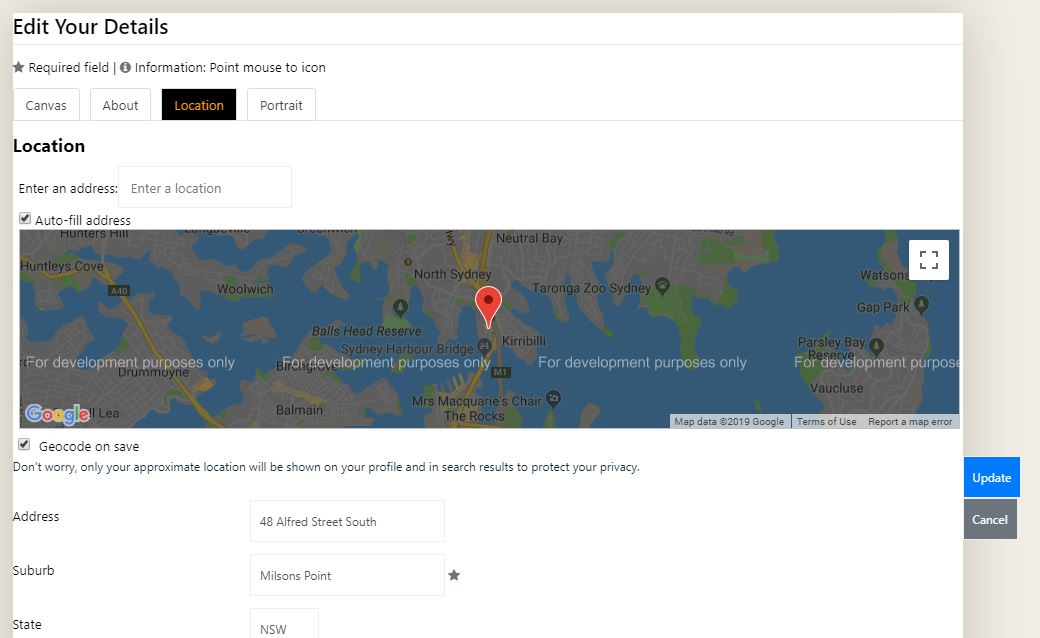The width and height of the screenshot is (1040, 638).
Task: Click the Location section heading
Action: click(49, 146)
